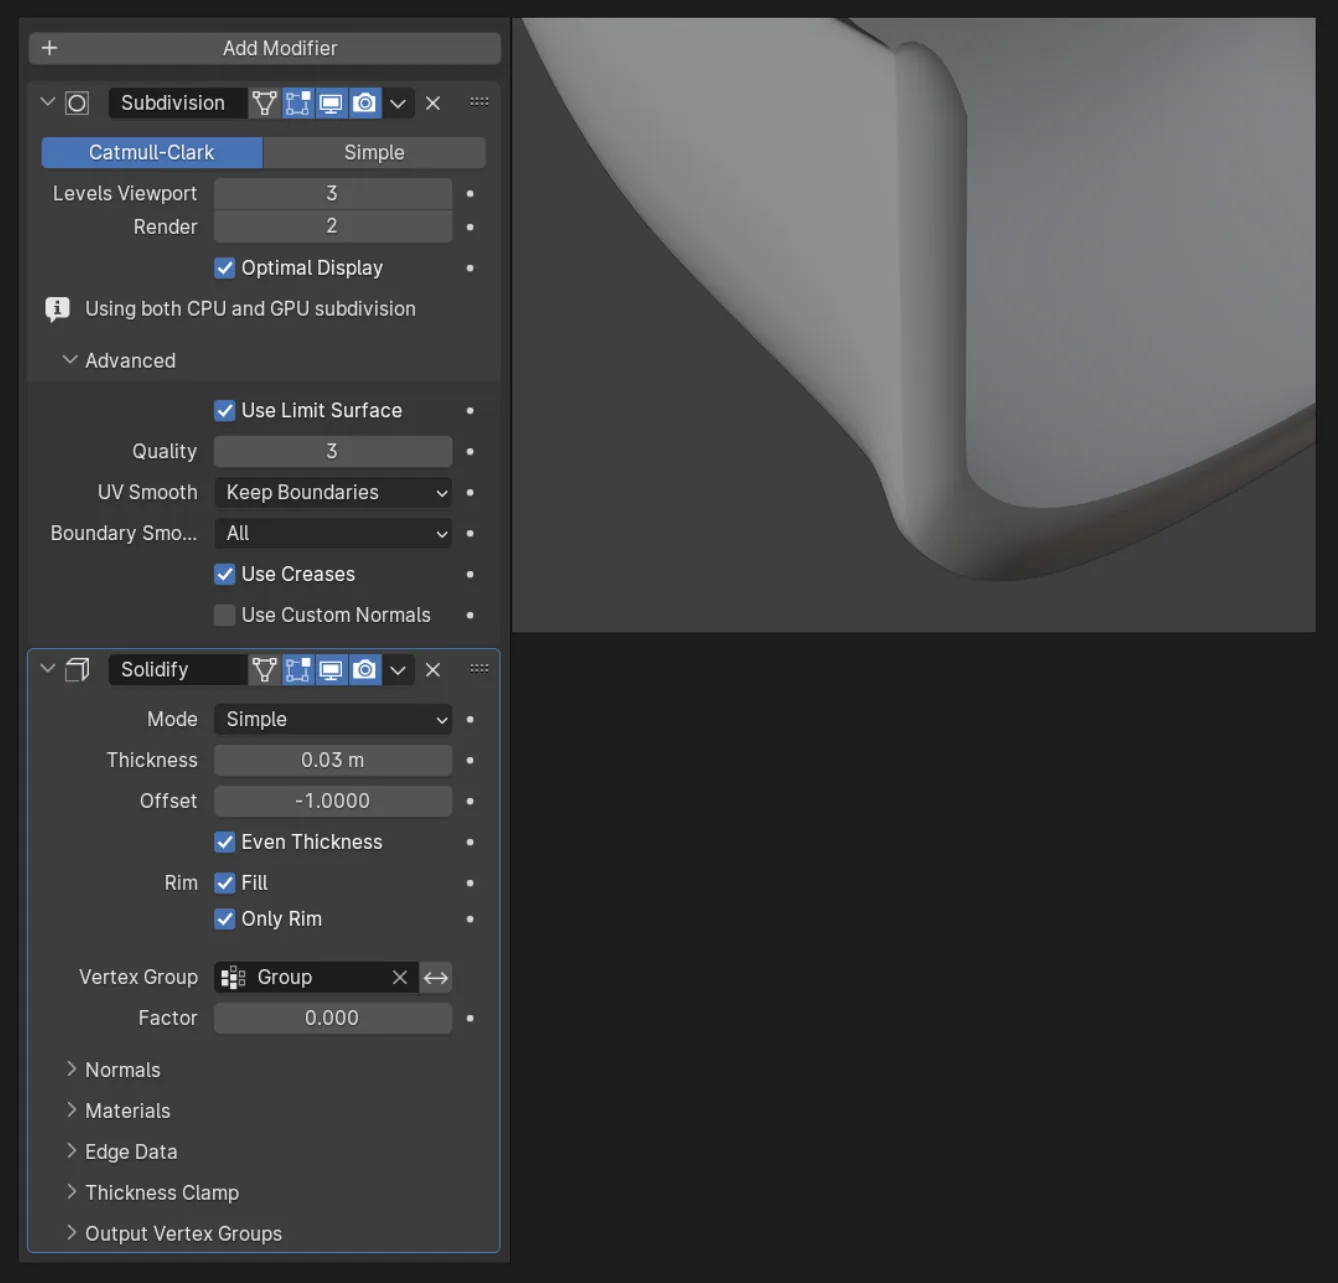The image size is (1338, 1283).
Task: Remove the Solidify modifier with X
Action: [x=433, y=669]
